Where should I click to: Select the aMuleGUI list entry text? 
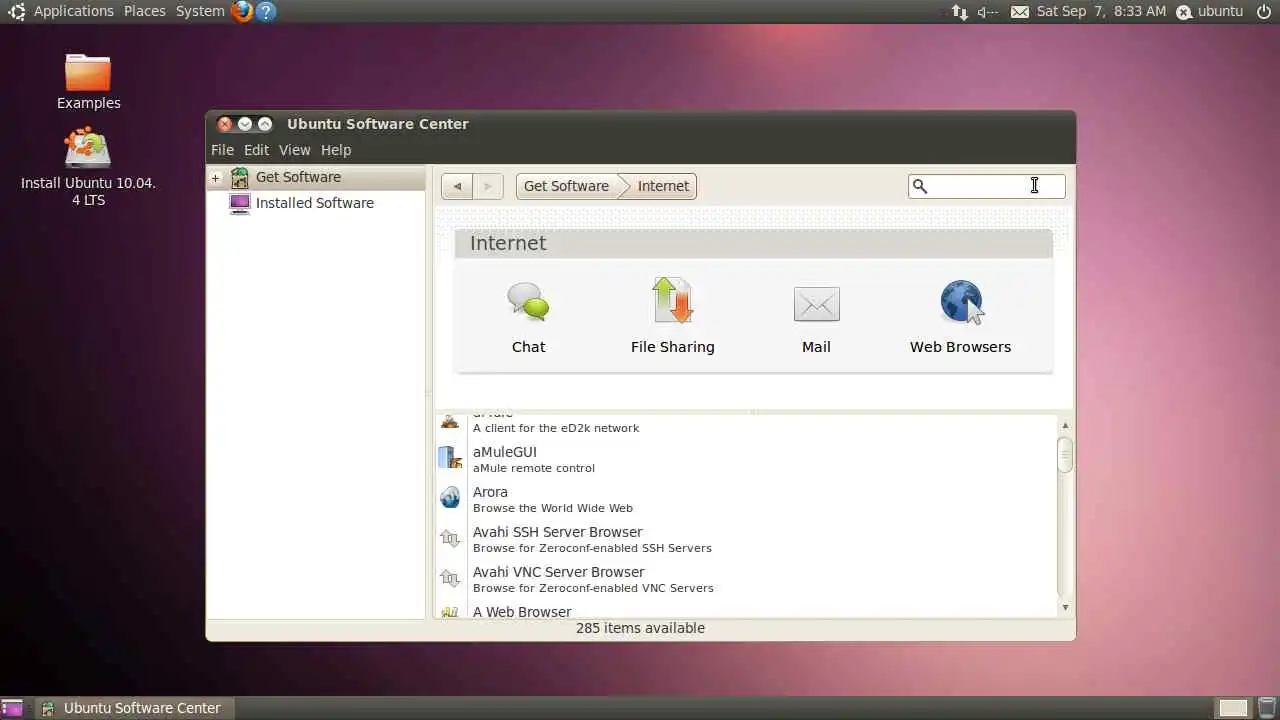click(x=505, y=452)
